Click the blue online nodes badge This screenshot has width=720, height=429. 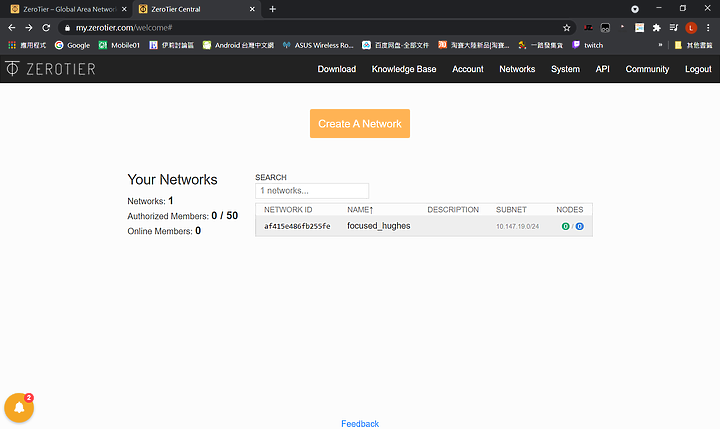(x=579, y=226)
